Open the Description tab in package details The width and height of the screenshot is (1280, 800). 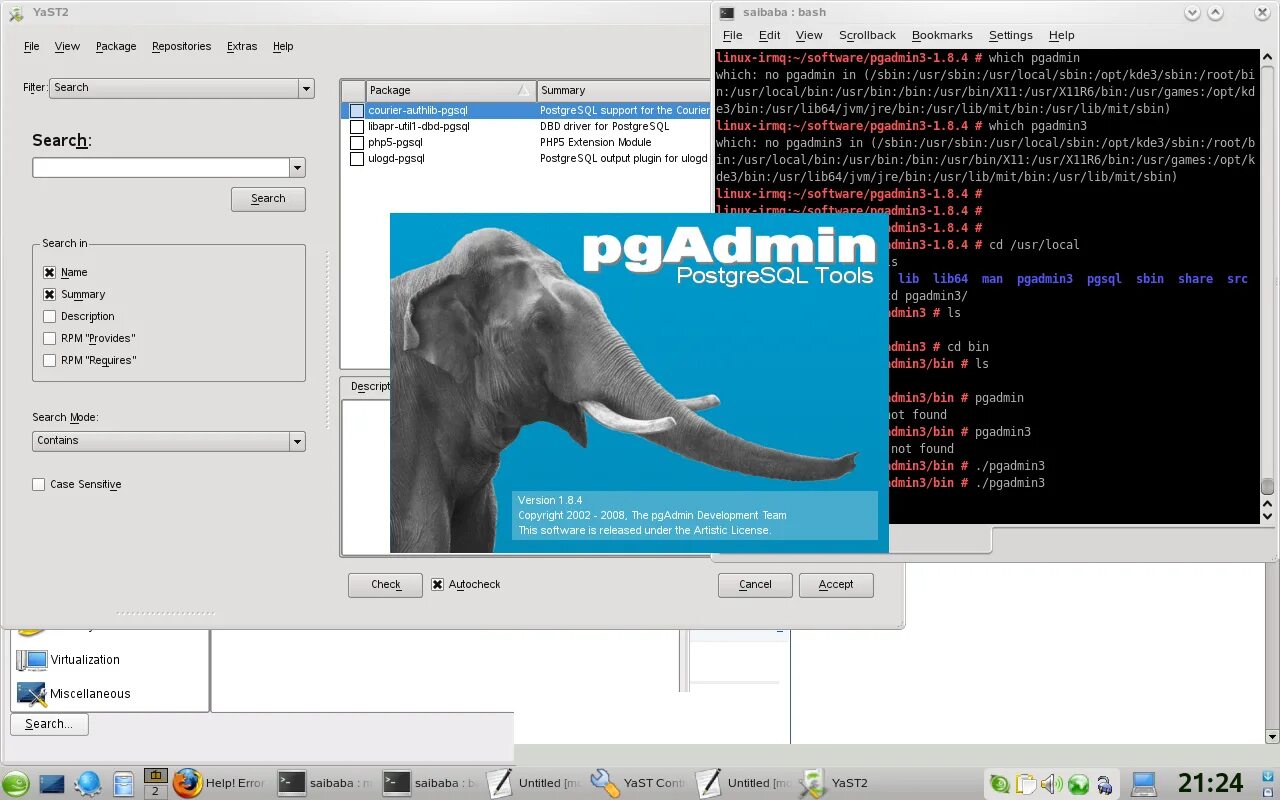366,387
